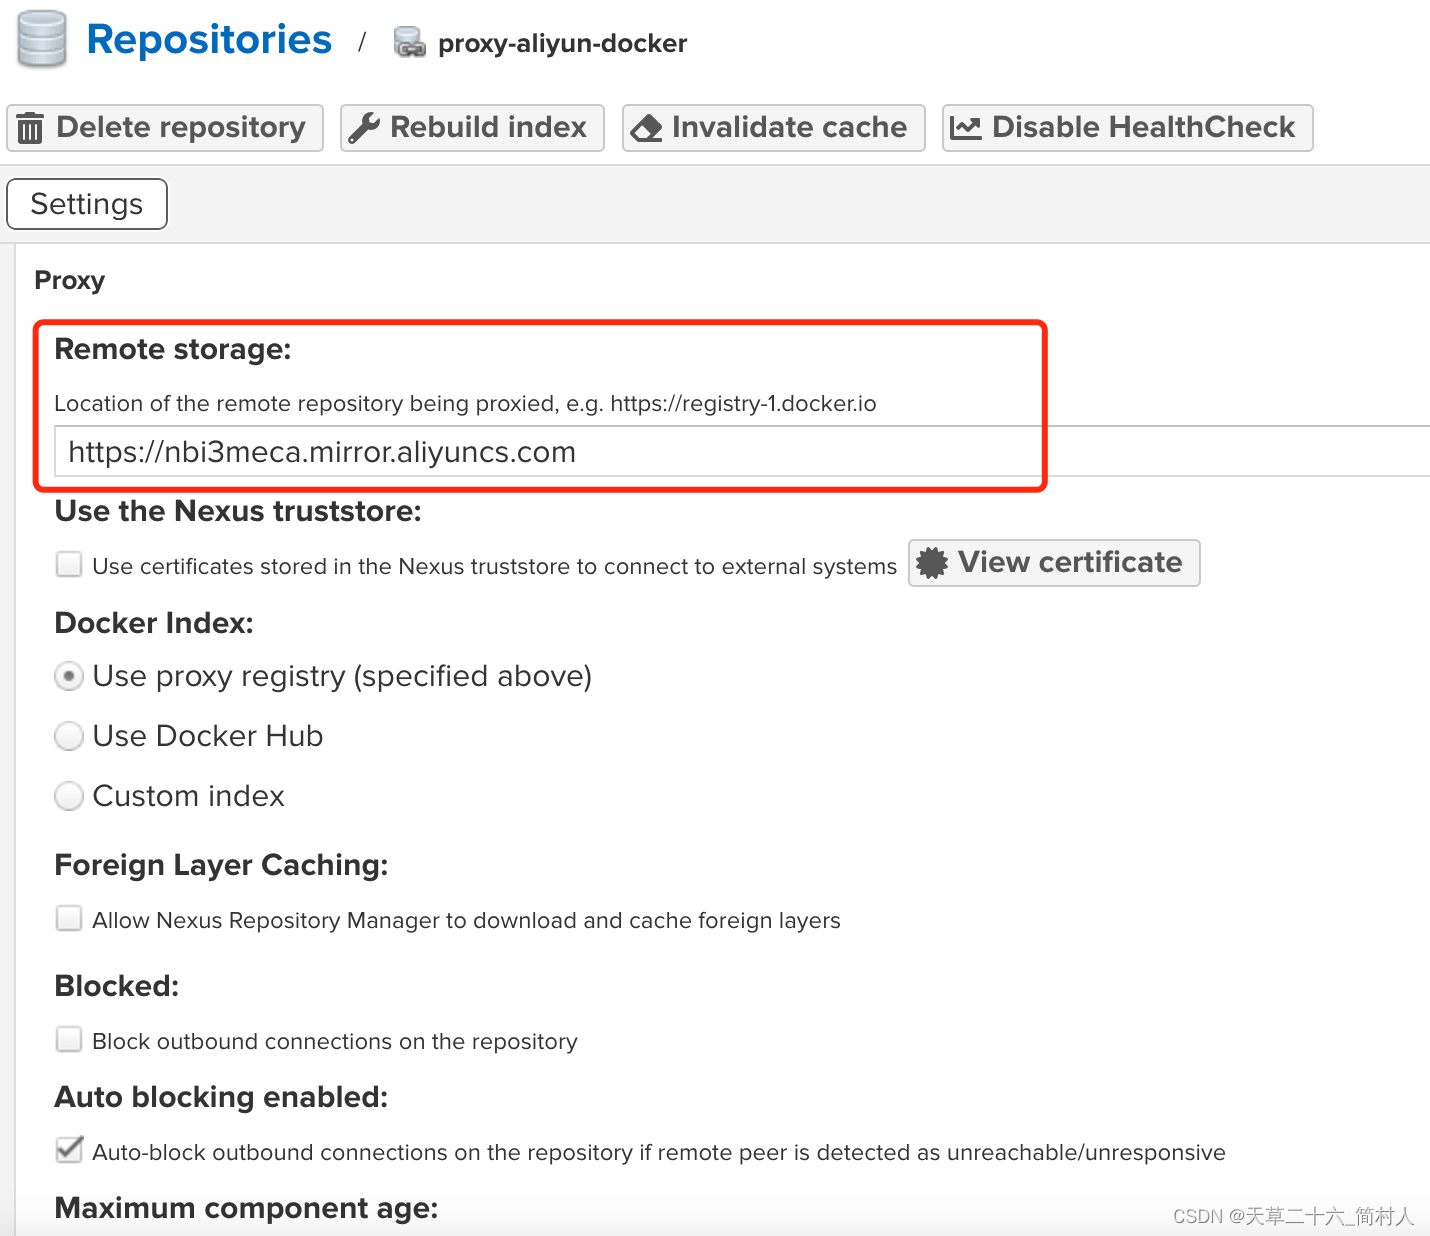The image size is (1430, 1236).
Task: Check Block outbound connections checkbox
Action: pos(69,1040)
